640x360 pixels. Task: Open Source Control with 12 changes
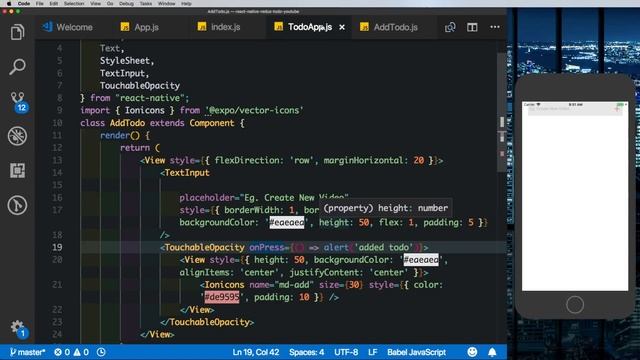pyautogui.click(x=18, y=102)
